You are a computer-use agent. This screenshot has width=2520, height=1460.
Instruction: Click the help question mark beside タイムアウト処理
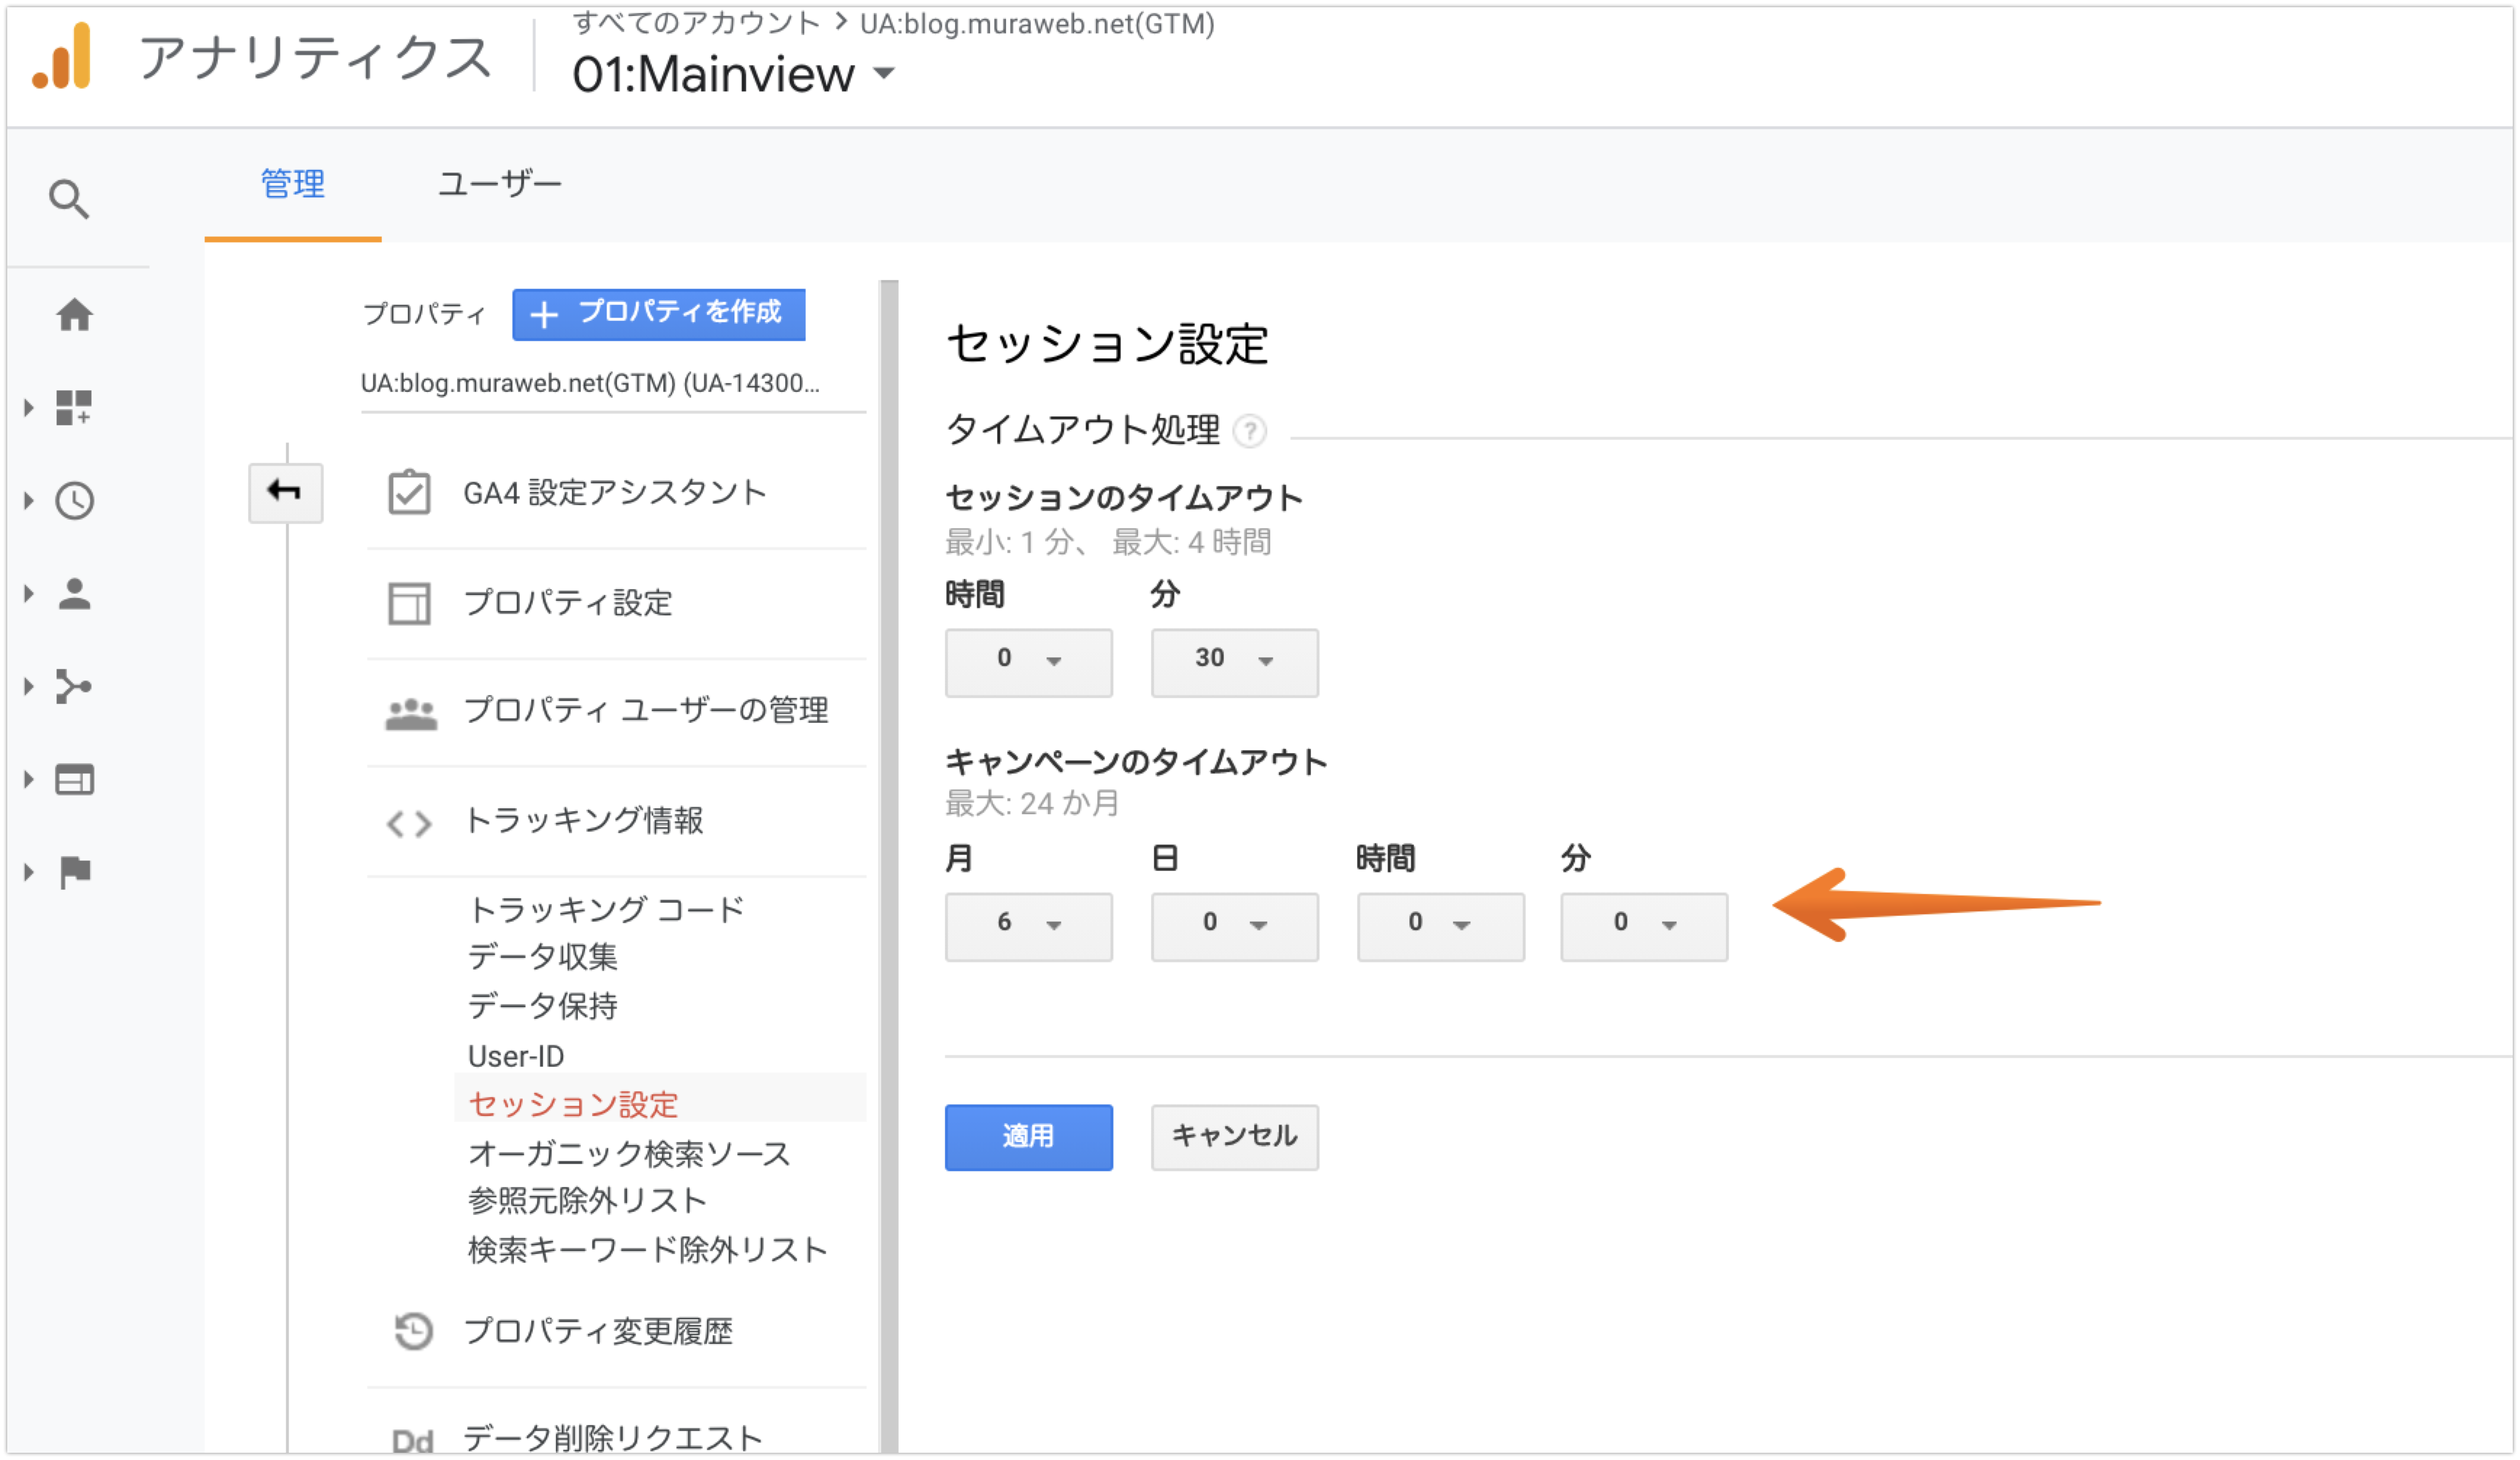(1249, 431)
